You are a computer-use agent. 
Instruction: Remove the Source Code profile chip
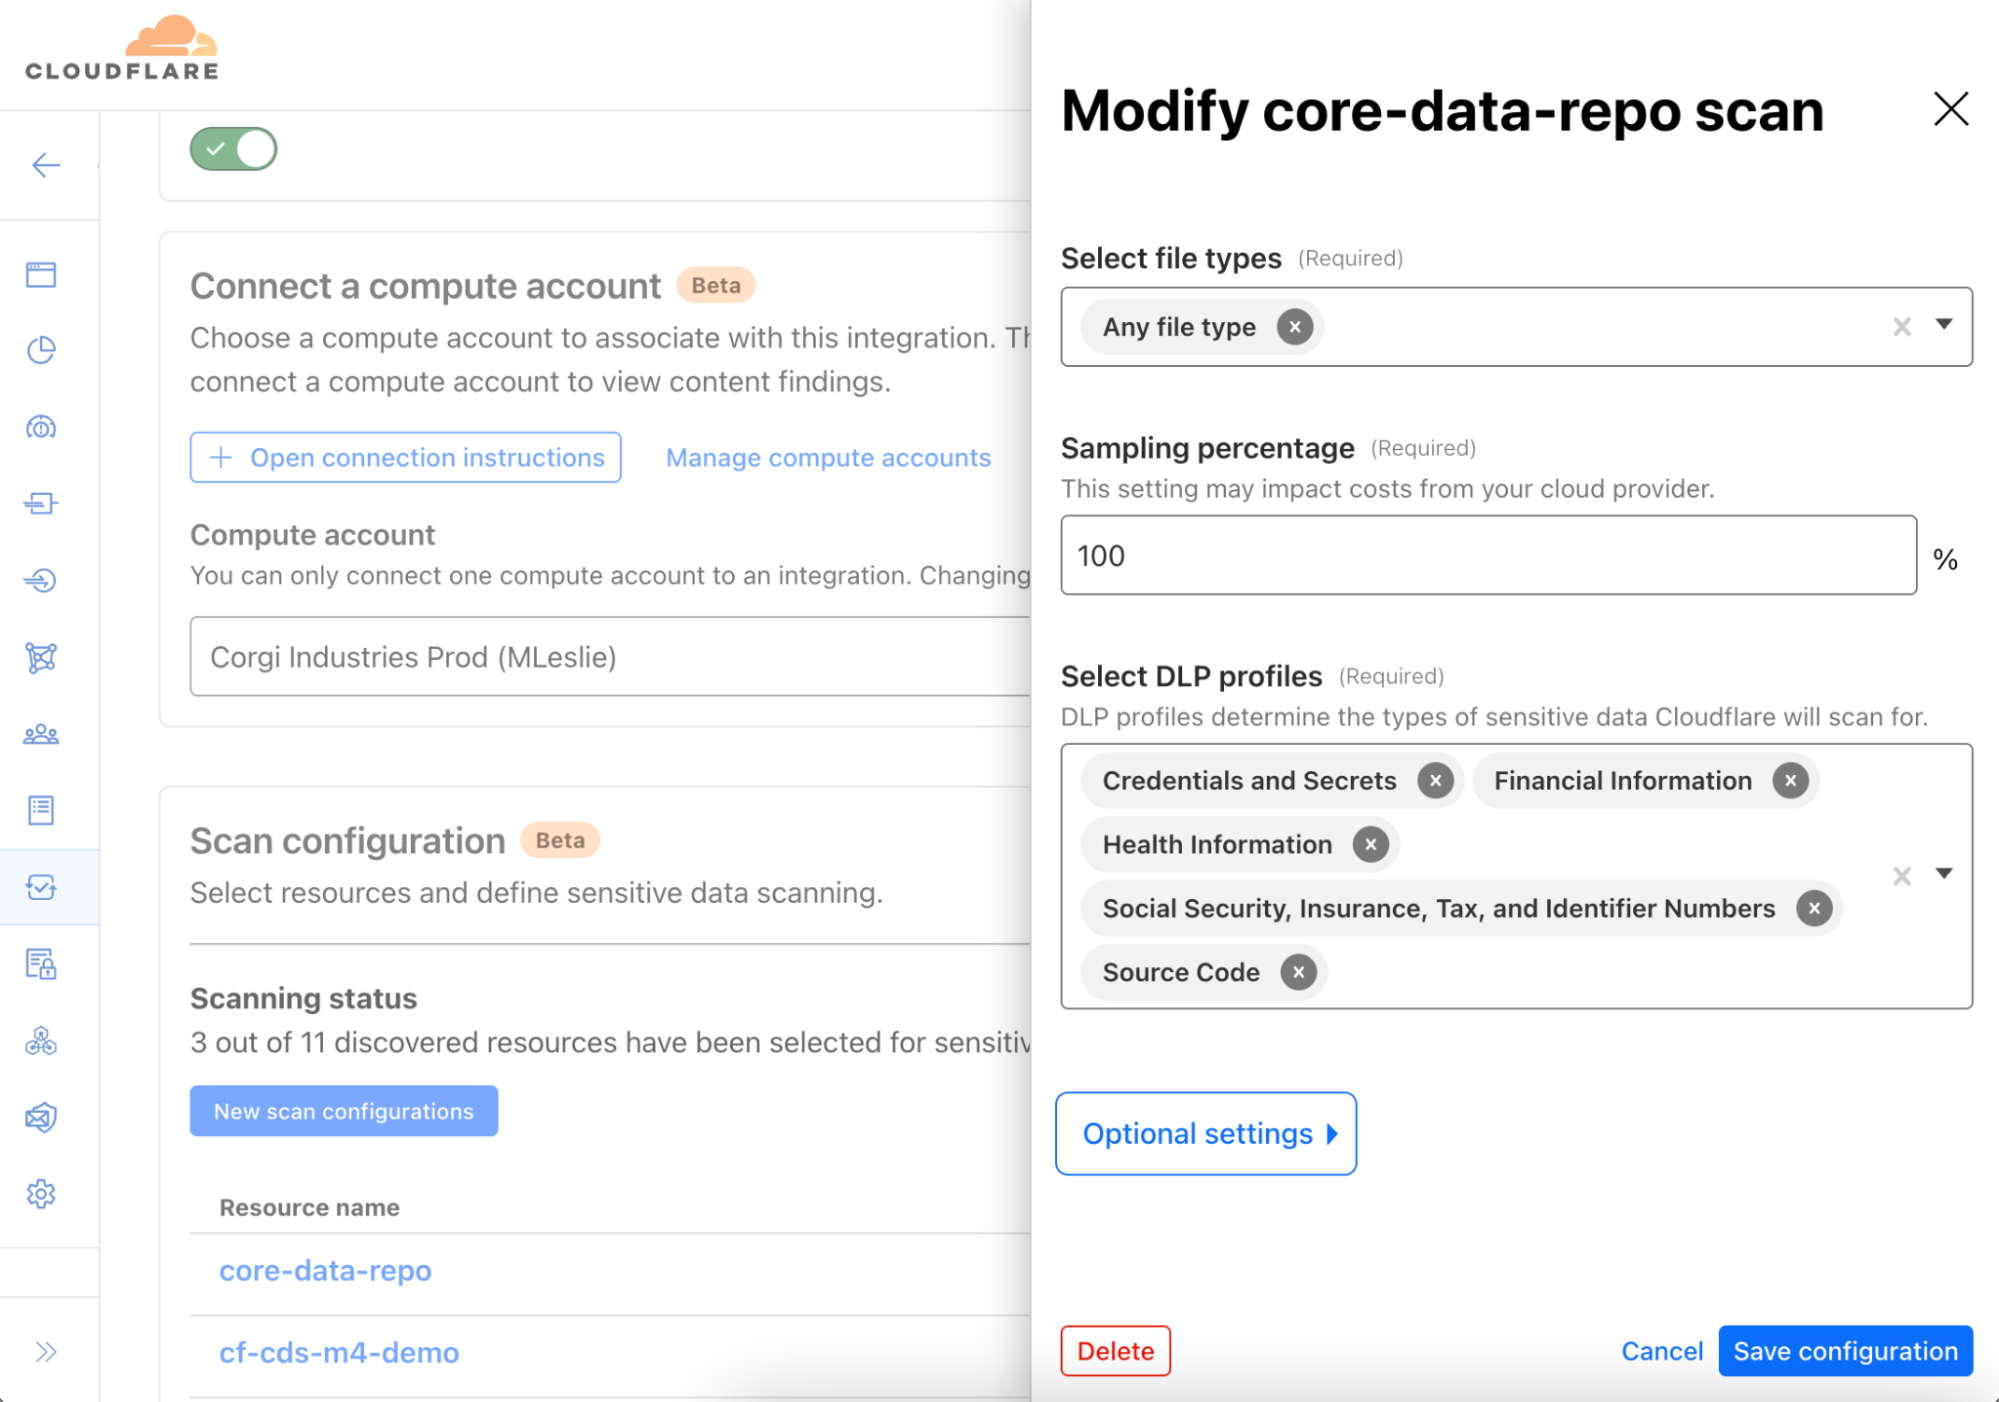(x=1298, y=972)
